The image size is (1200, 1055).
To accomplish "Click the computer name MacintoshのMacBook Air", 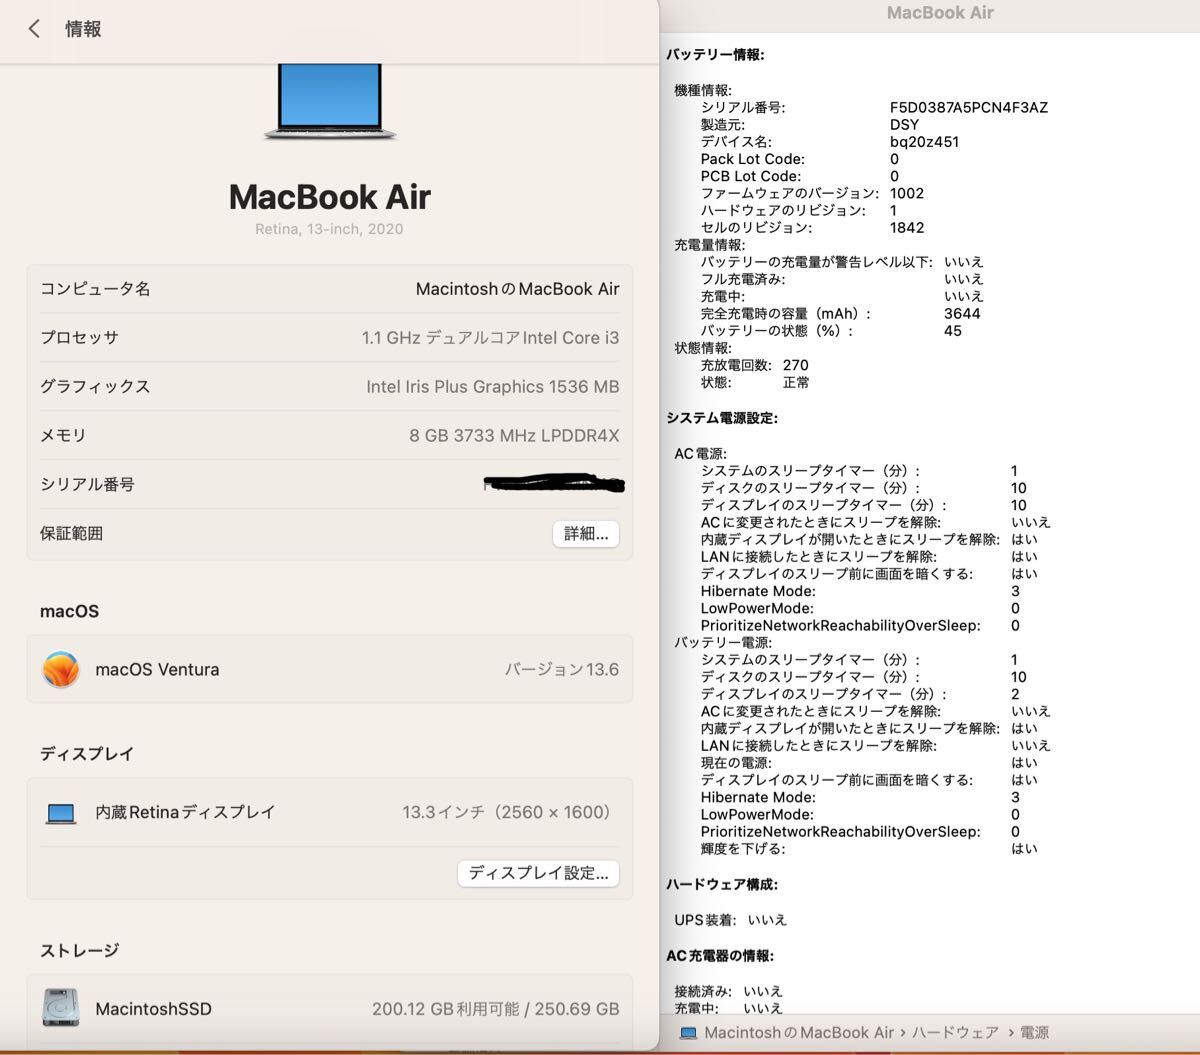I will pos(517,289).
